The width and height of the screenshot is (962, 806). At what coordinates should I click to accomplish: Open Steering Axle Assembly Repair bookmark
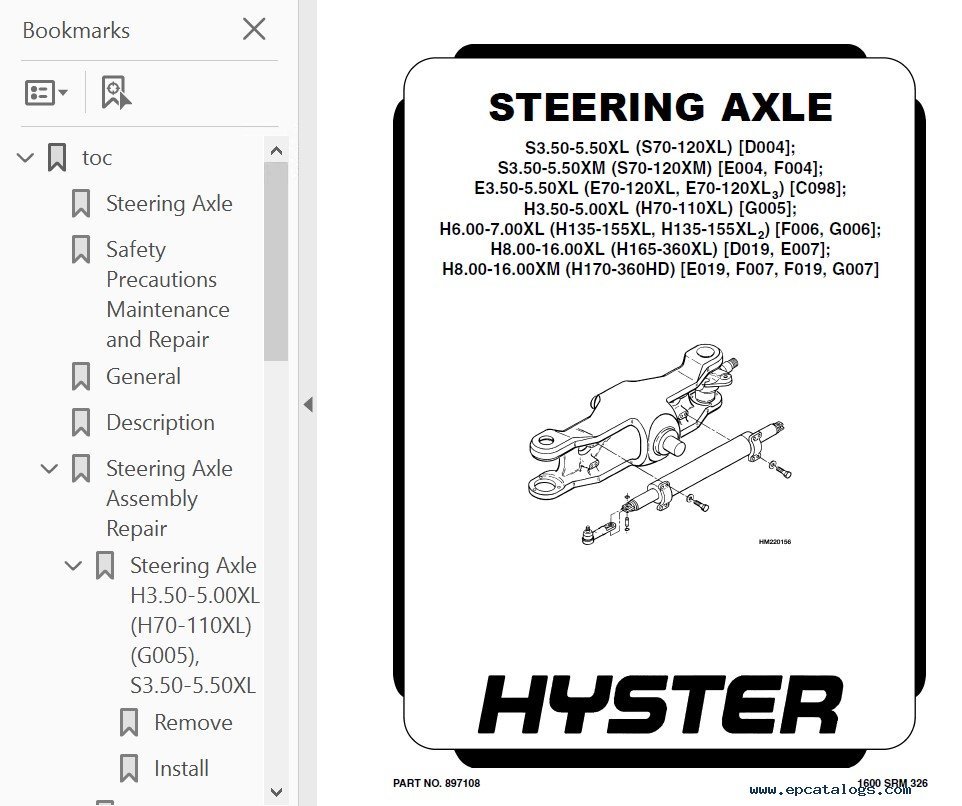point(169,498)
